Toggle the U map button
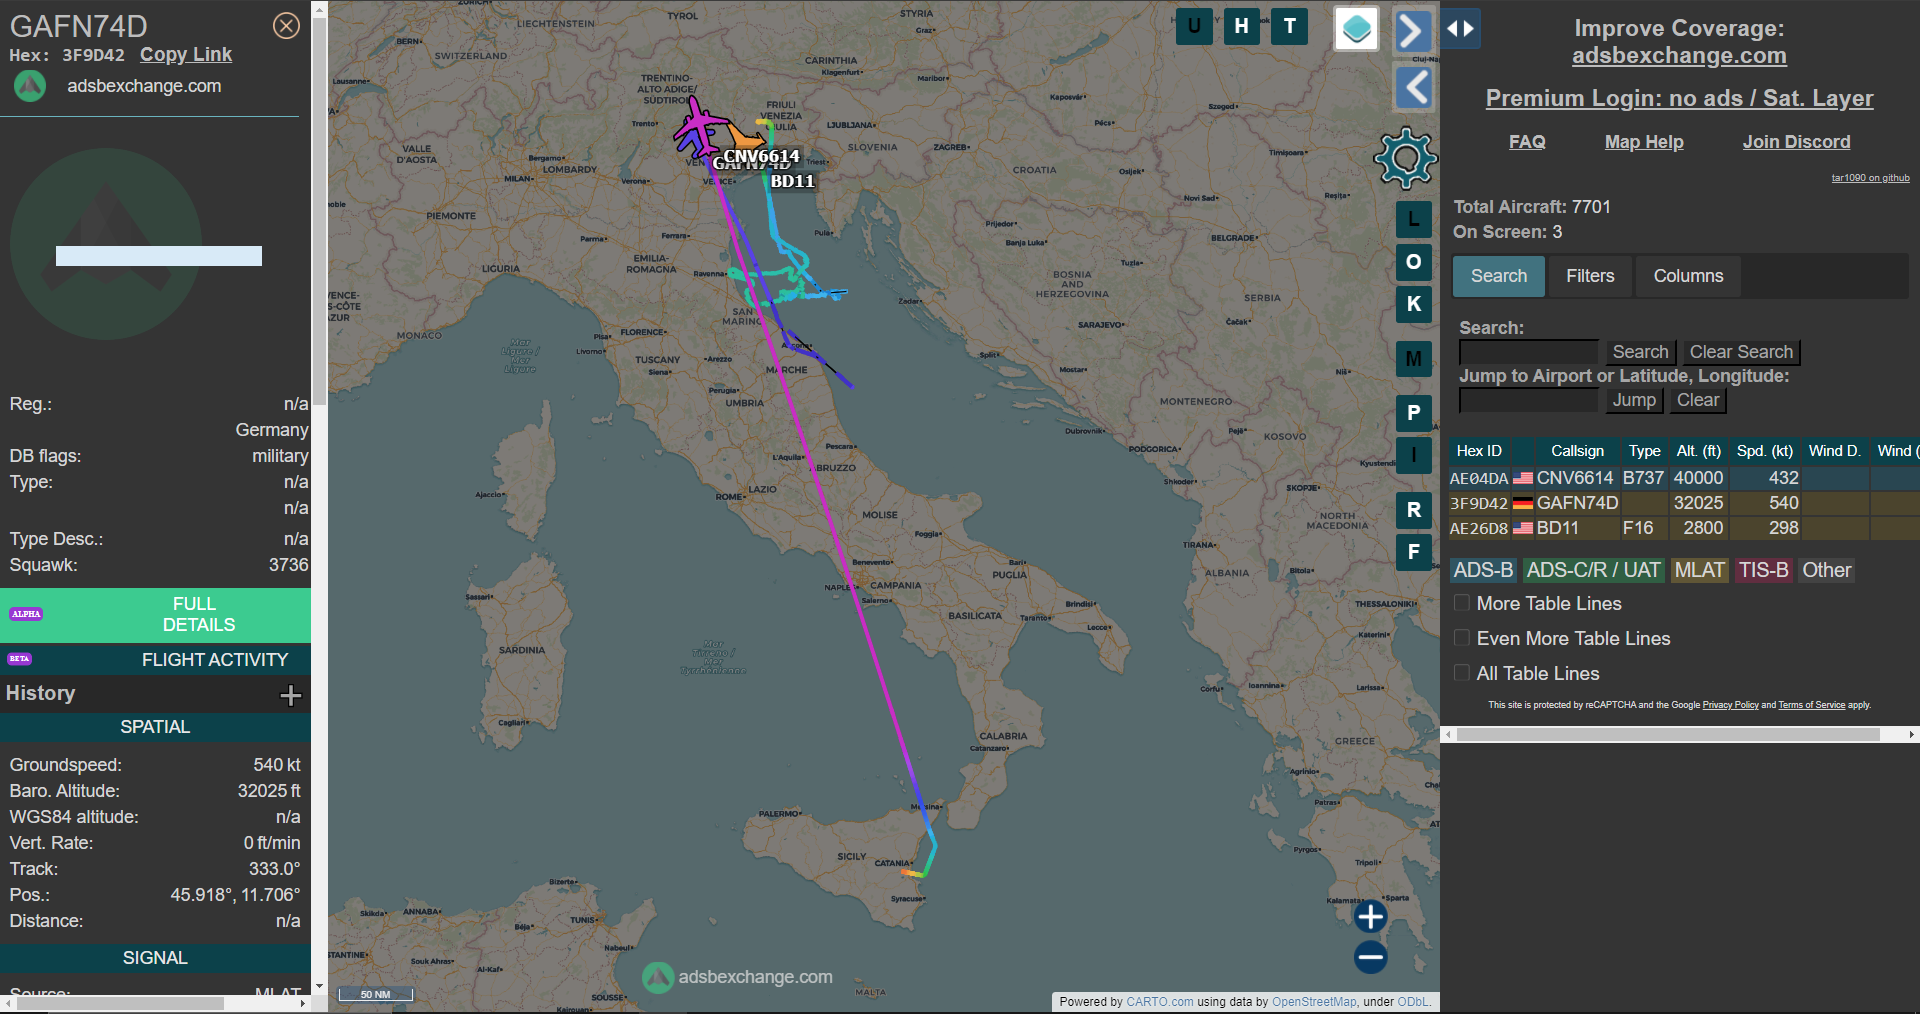 coord(1194,27)
